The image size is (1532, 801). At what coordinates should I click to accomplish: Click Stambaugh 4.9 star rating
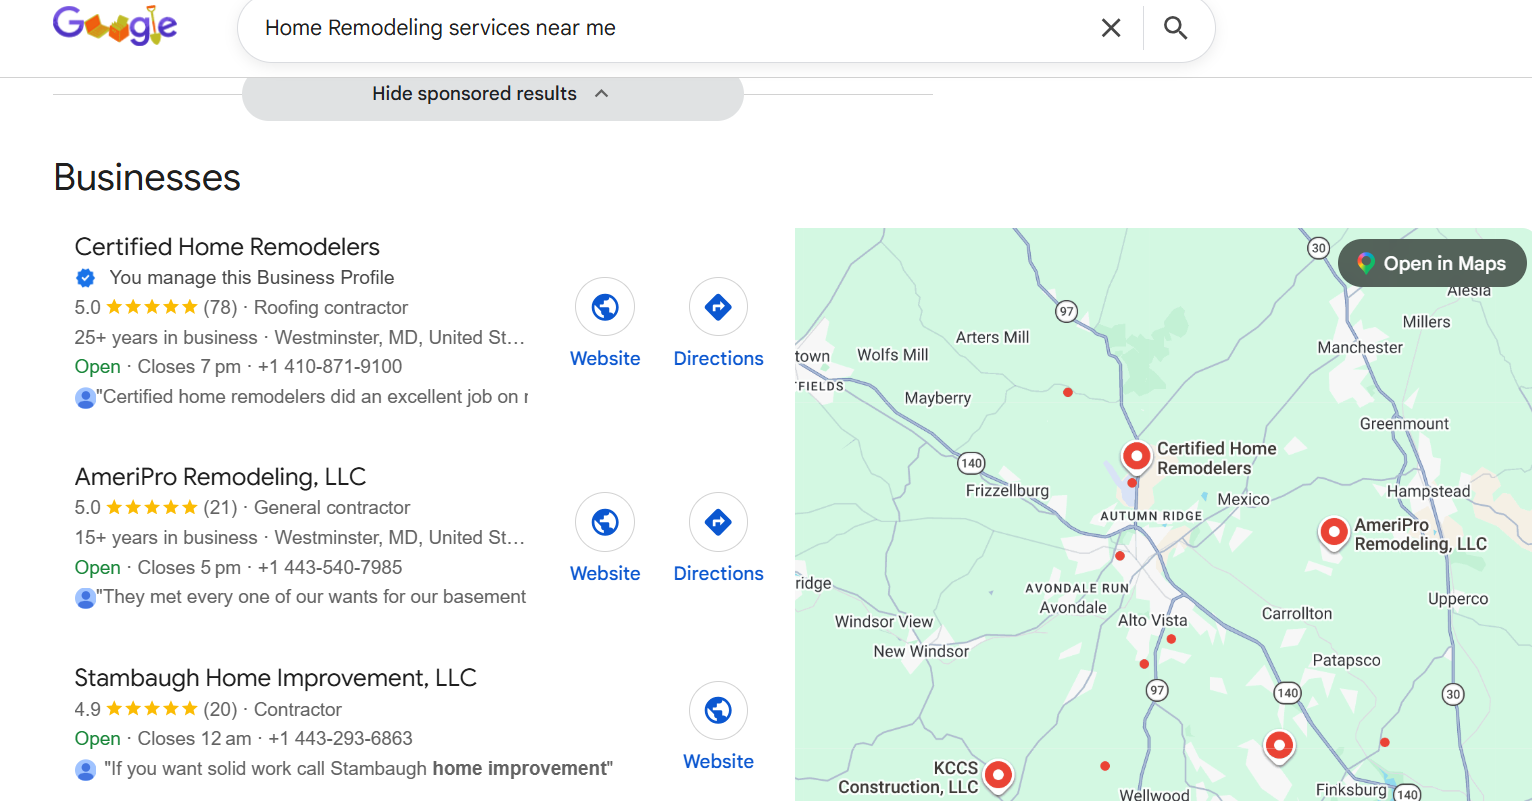coord(152,710)
